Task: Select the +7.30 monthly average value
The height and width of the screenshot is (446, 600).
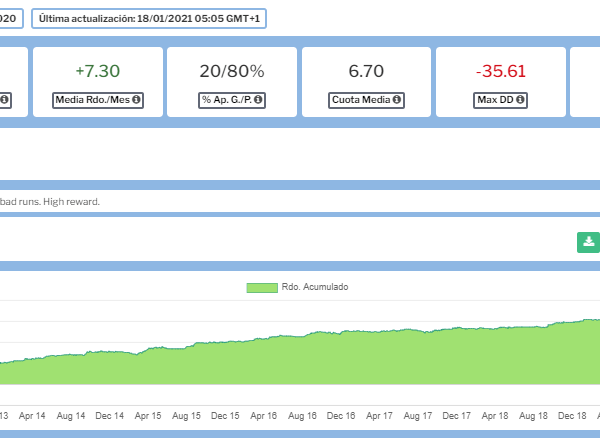Action: click(x=97, y=71)
